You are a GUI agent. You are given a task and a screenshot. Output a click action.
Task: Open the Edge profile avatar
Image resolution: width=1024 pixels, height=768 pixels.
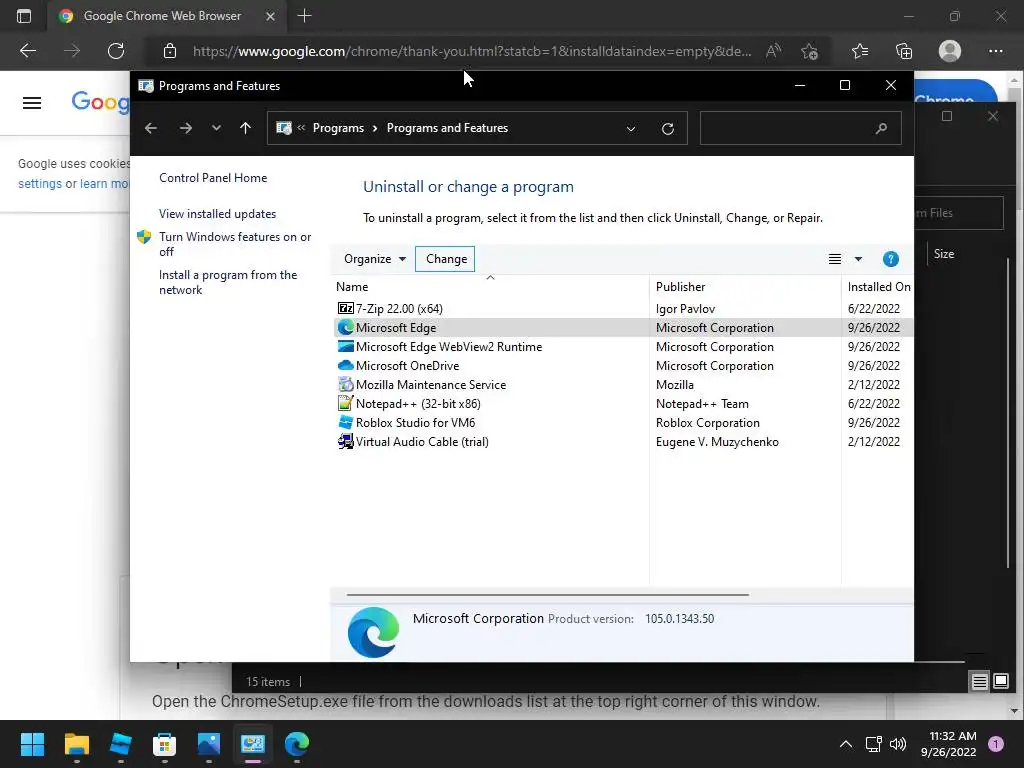(x=950, y=51)
